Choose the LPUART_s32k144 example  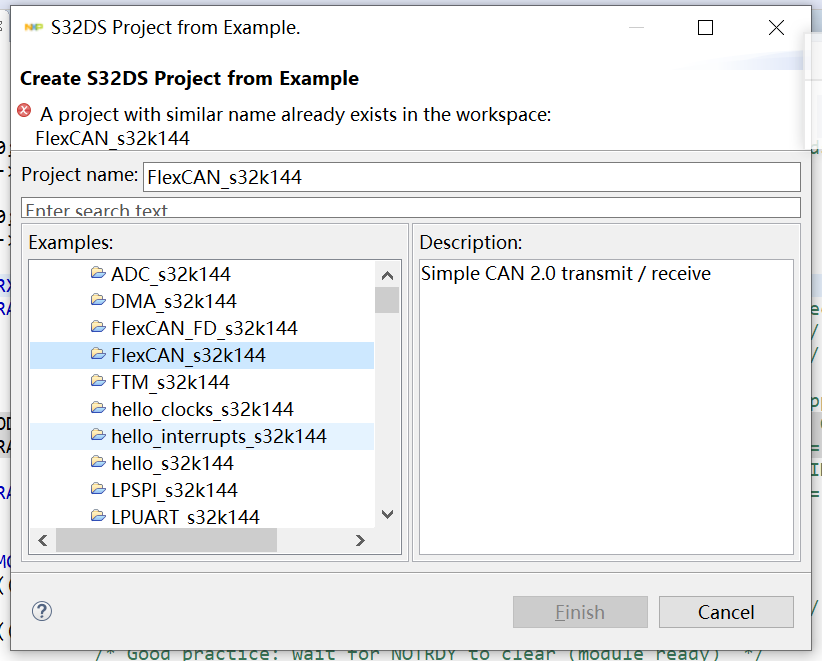pyautogui.click(x=185, y=517)
